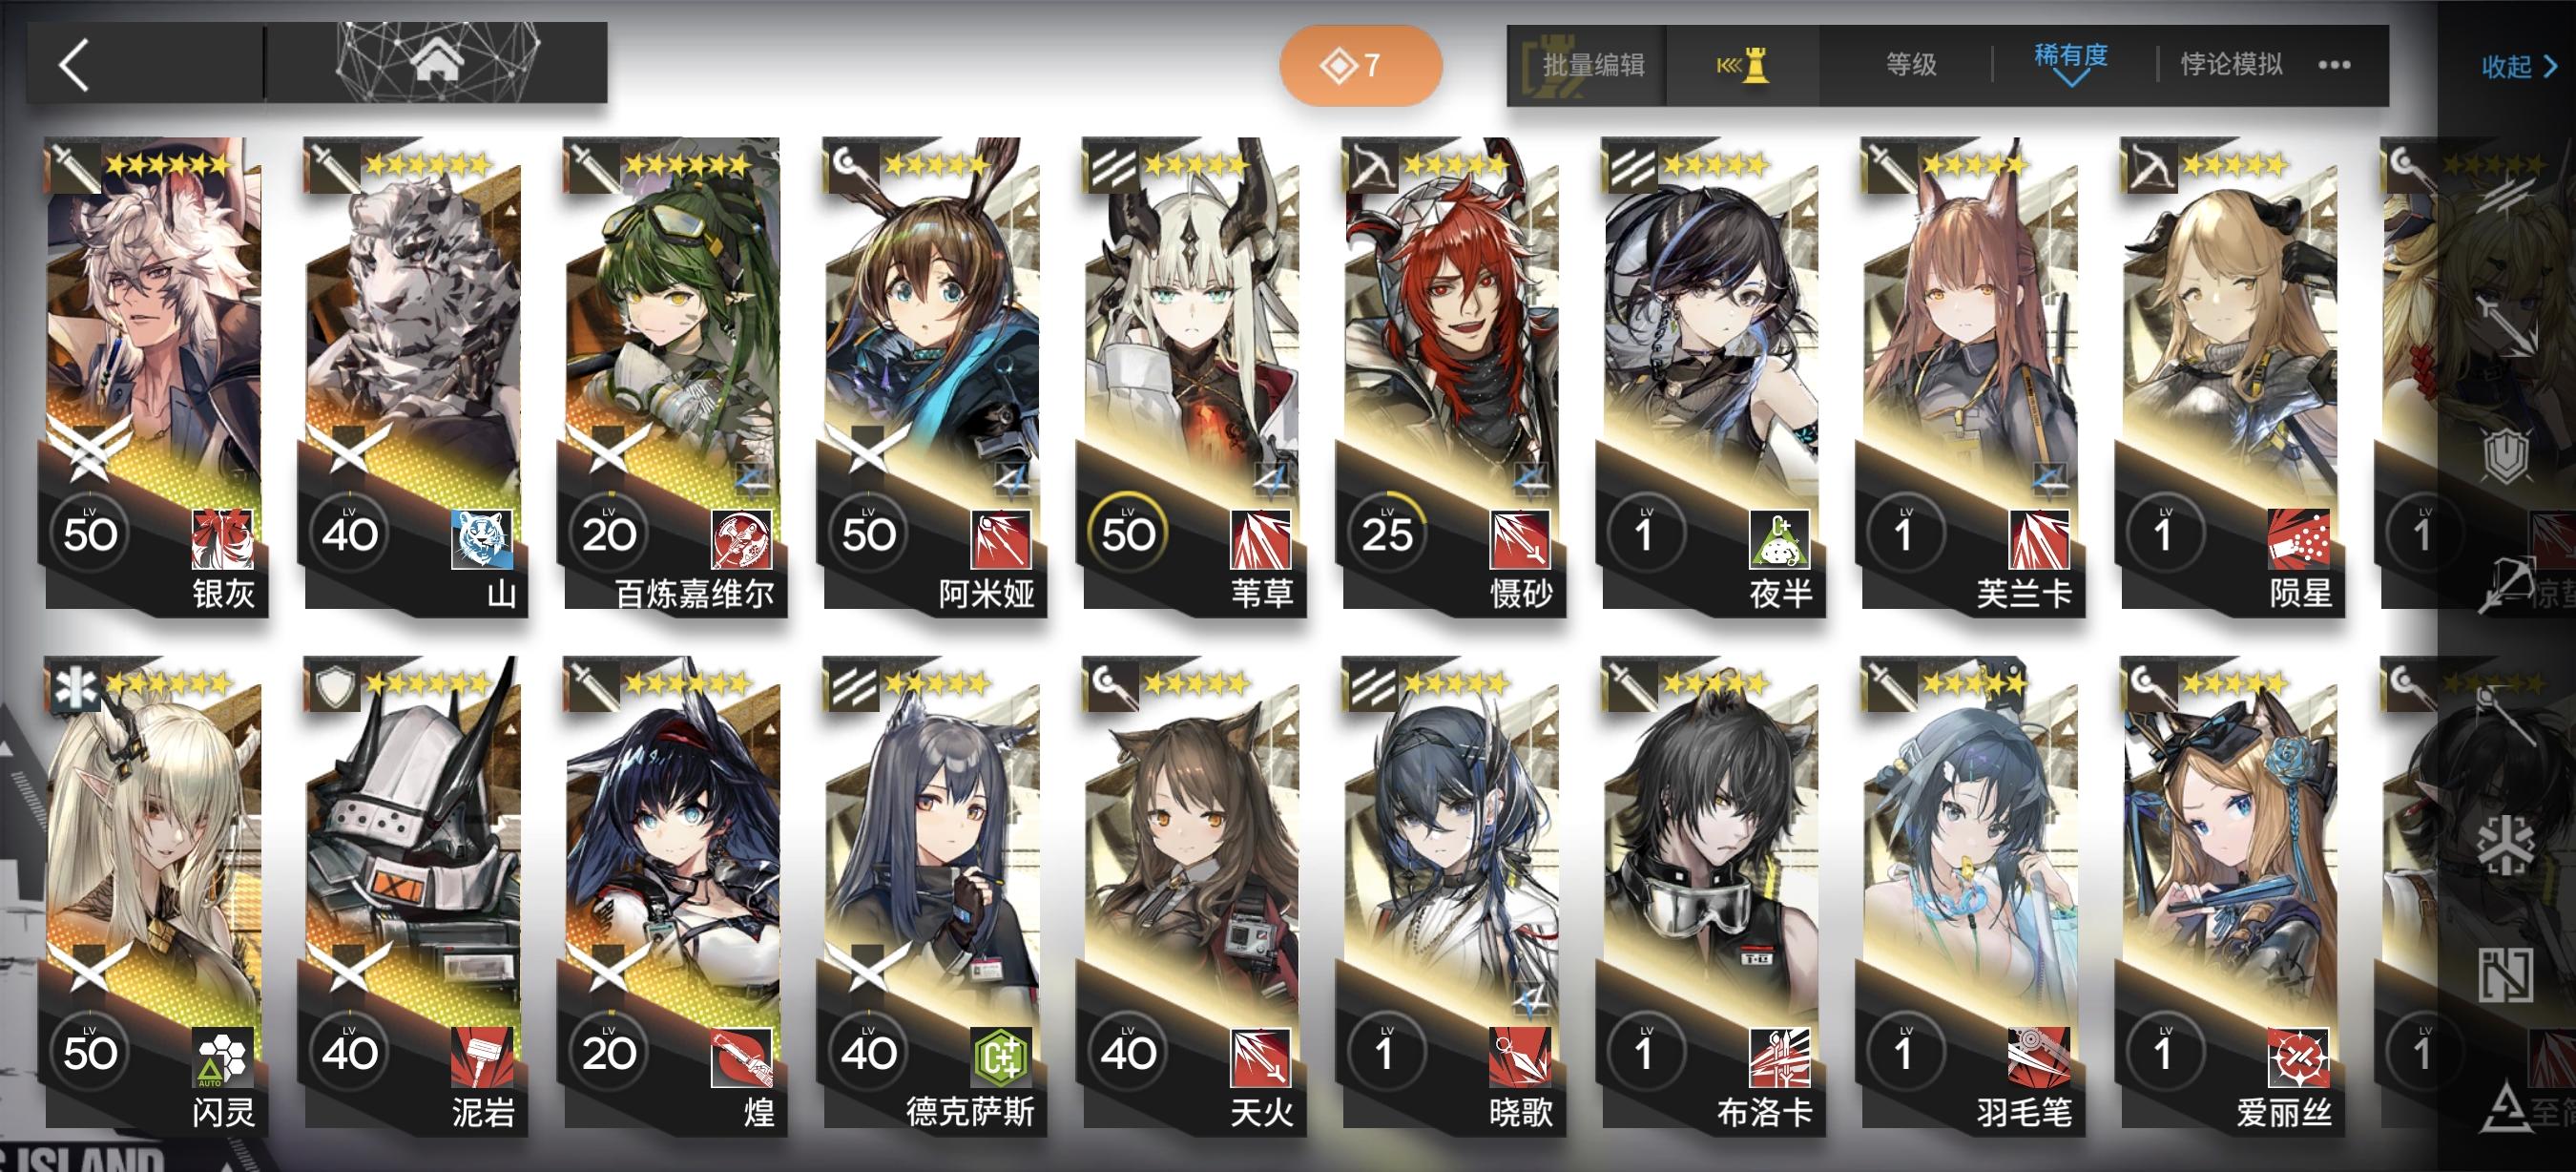Open the 煌 operator card
2576x1172 pixels.
[673, 894]
